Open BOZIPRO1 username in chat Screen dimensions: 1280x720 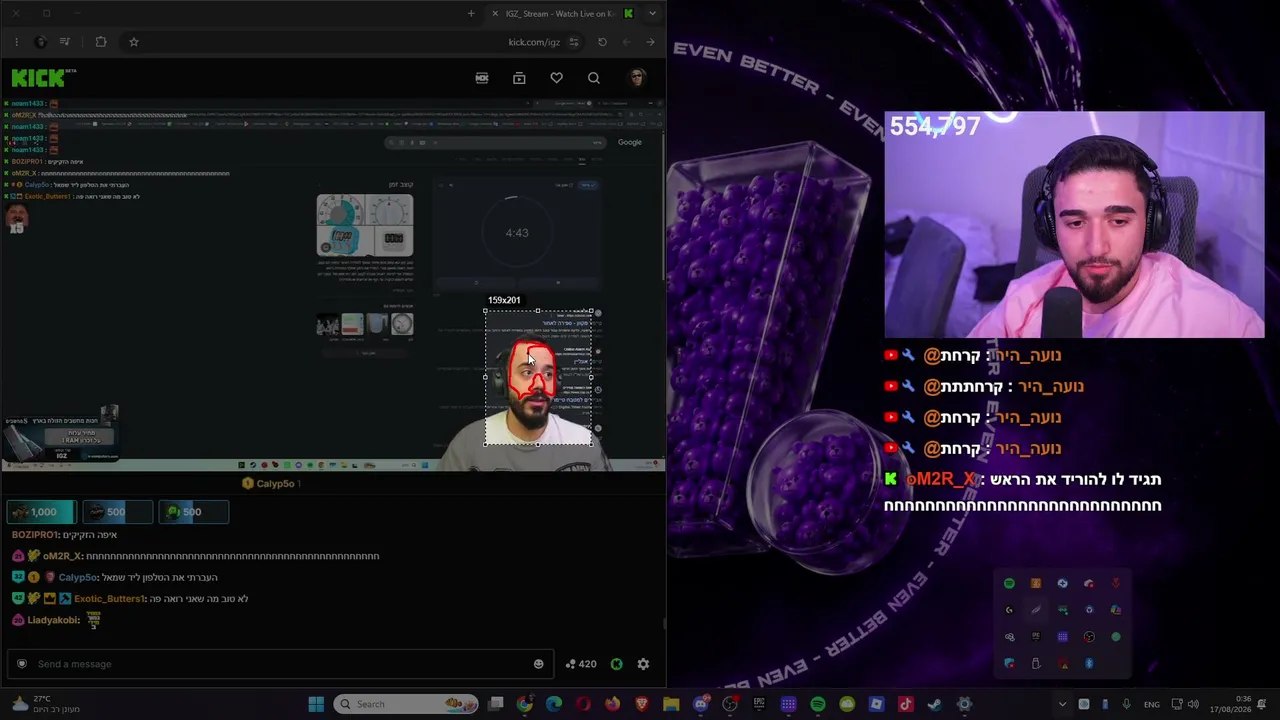pyautogui.click(x=35, y=535)
